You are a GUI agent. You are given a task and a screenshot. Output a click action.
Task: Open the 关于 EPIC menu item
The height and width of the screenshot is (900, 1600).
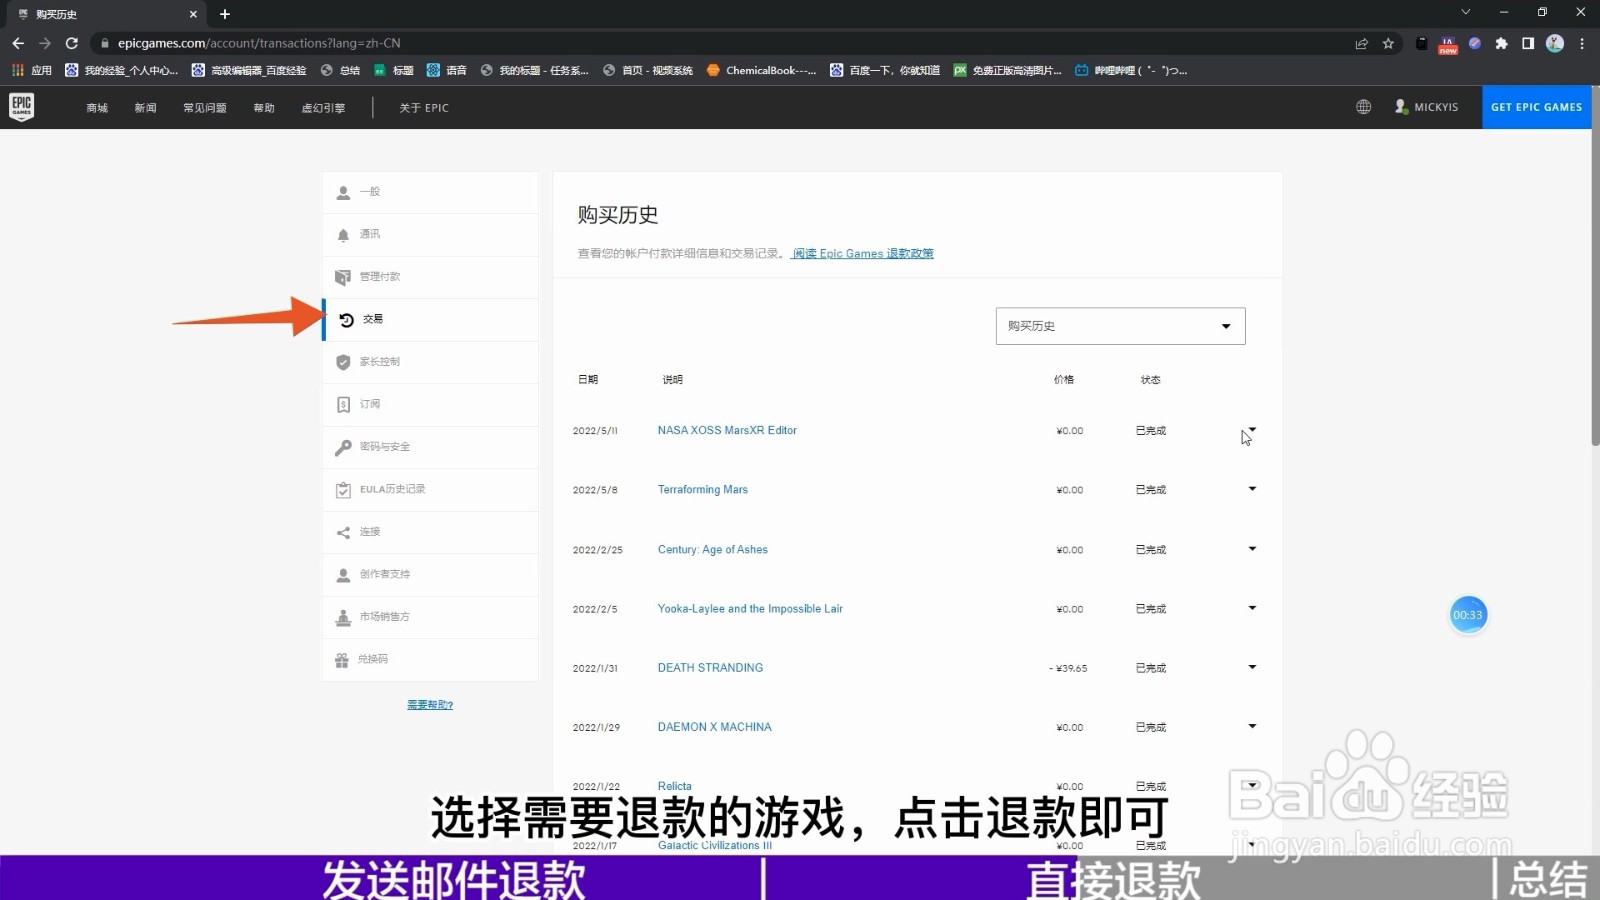point(424,108)
